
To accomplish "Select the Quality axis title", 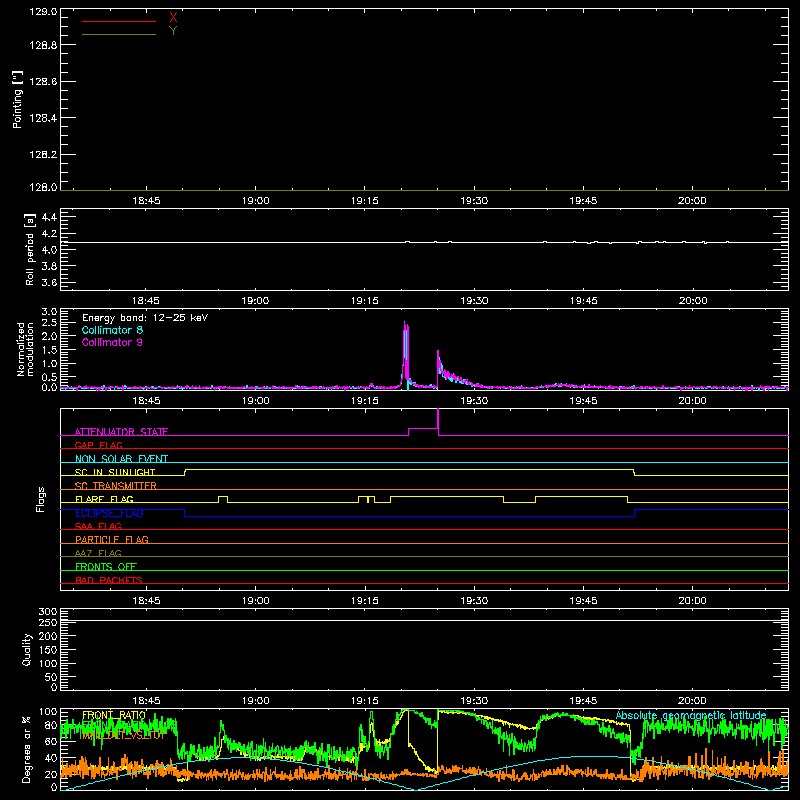I will pyautogui.click(x=27, y=649).
